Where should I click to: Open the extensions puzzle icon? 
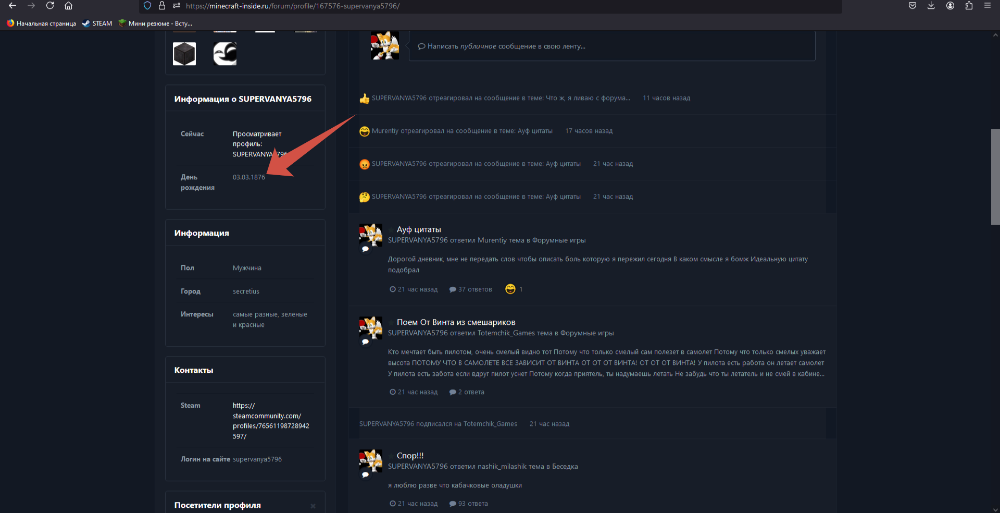[x=969, y=6]
